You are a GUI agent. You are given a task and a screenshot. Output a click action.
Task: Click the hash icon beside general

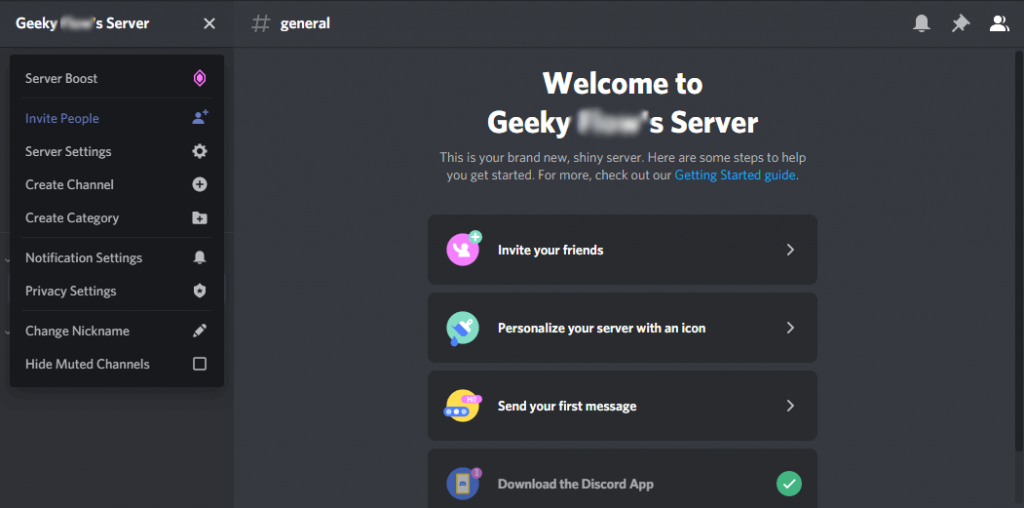pos(261,24)
